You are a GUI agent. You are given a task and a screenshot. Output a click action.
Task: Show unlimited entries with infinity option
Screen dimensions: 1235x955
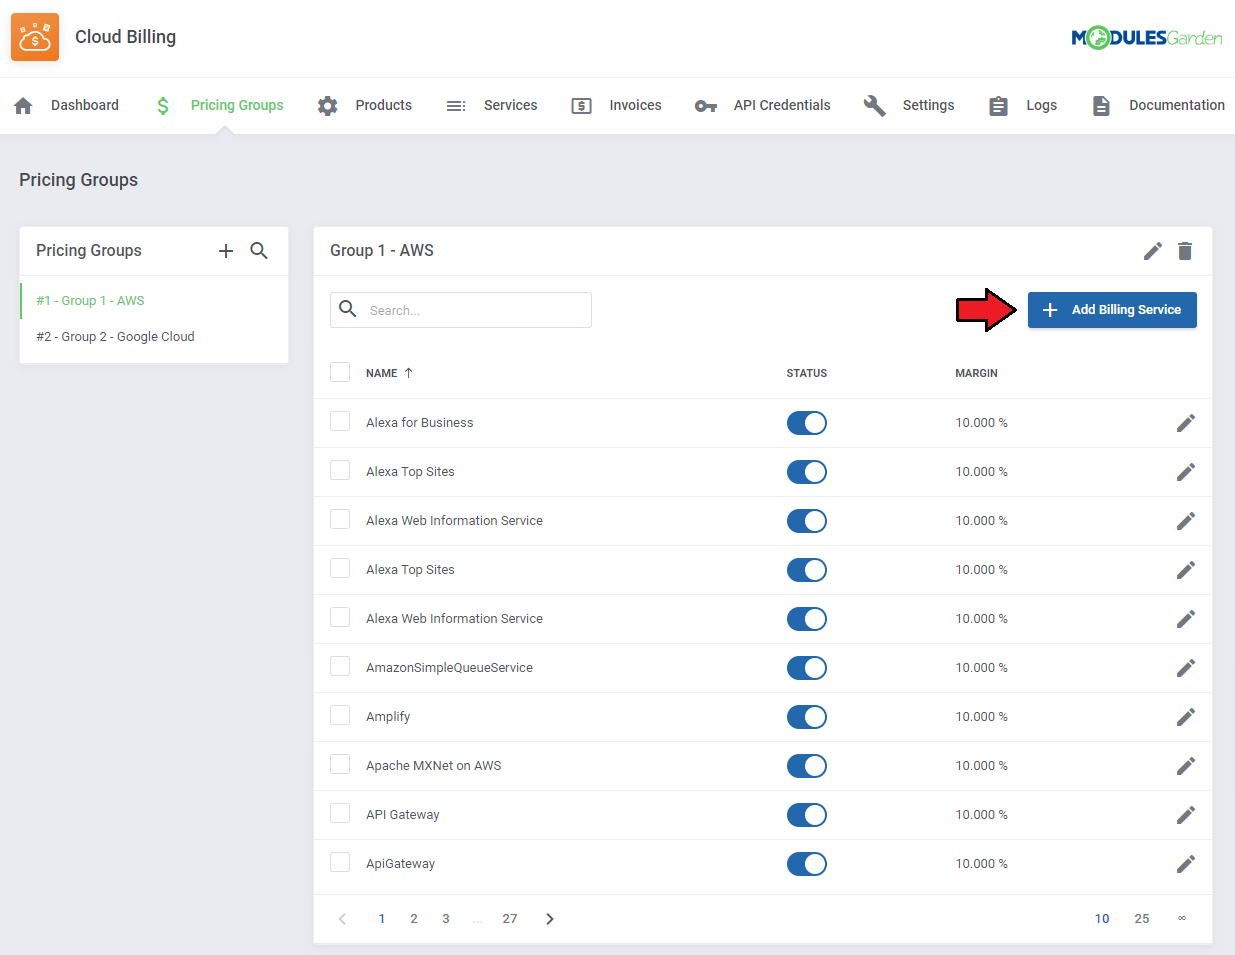coord(1182,918)
